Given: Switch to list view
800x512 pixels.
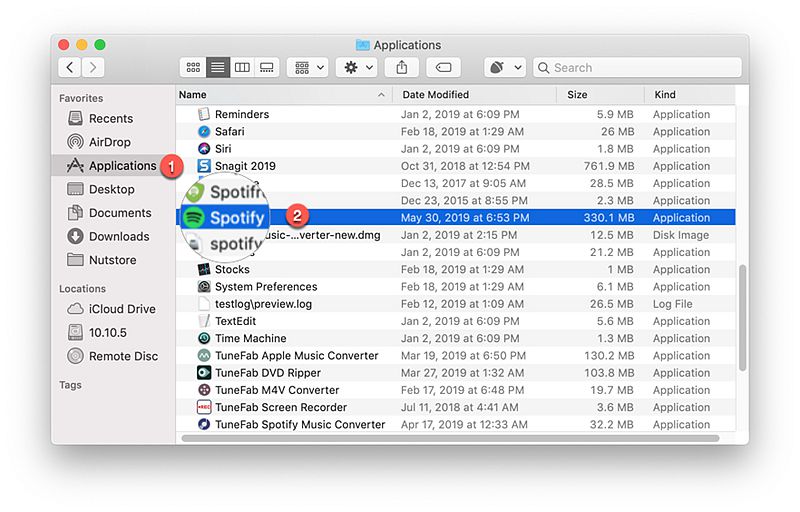Looking at the screenshot, I should (x=218, y=67).
